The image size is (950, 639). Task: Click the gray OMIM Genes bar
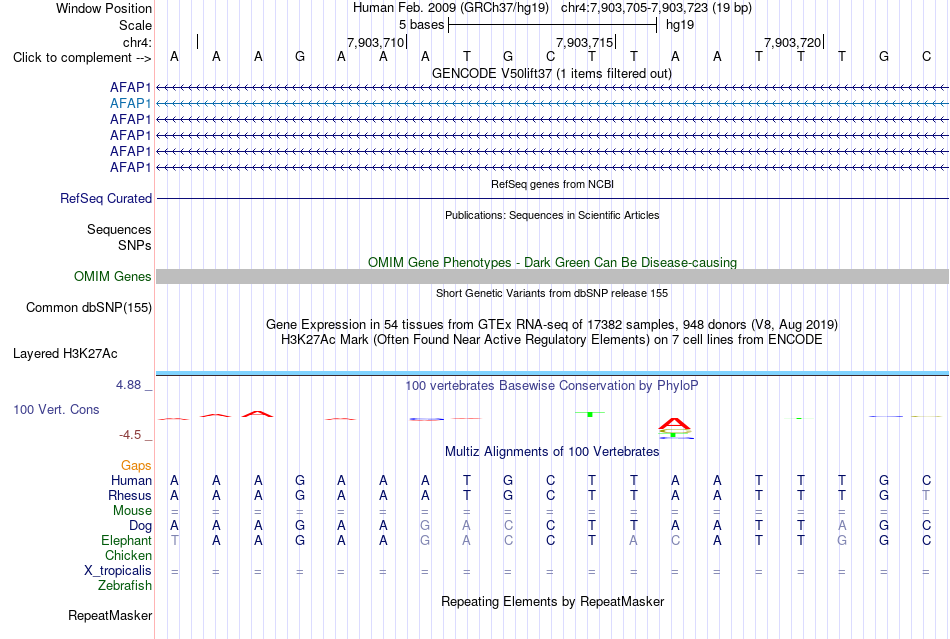click(x=552, y=277)
